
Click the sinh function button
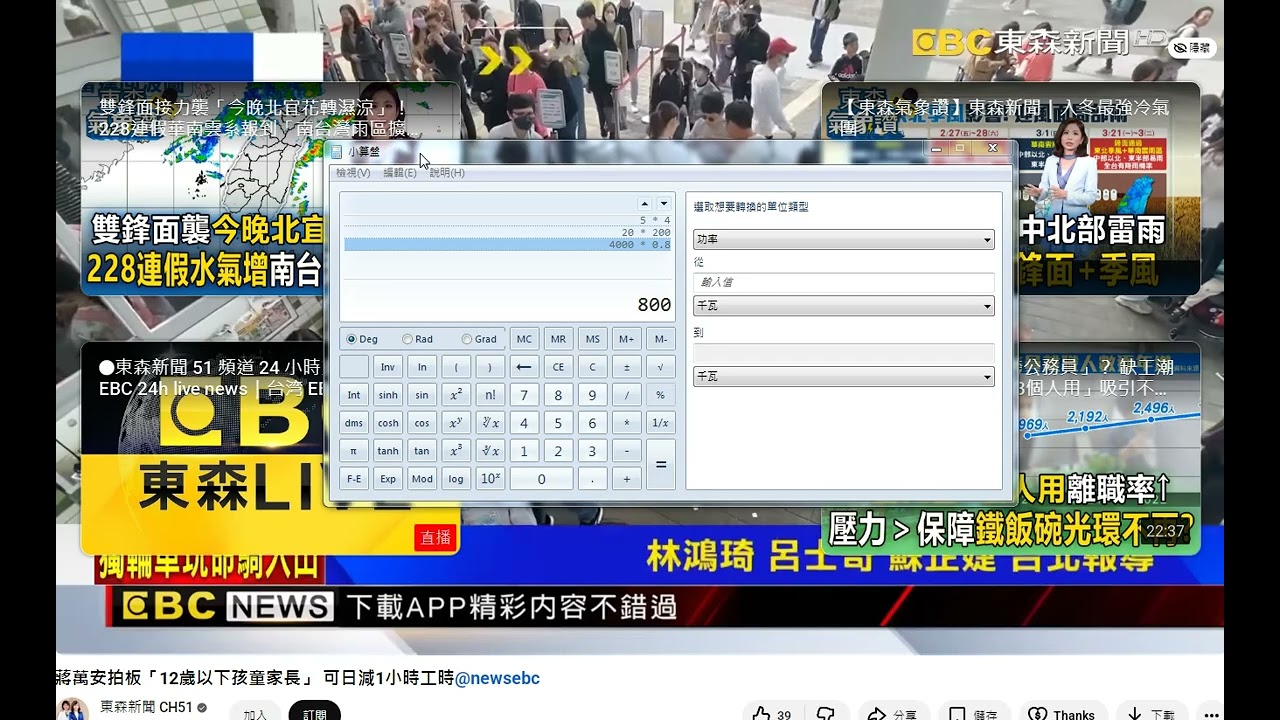pyautogui.click(x=388, y=395)
